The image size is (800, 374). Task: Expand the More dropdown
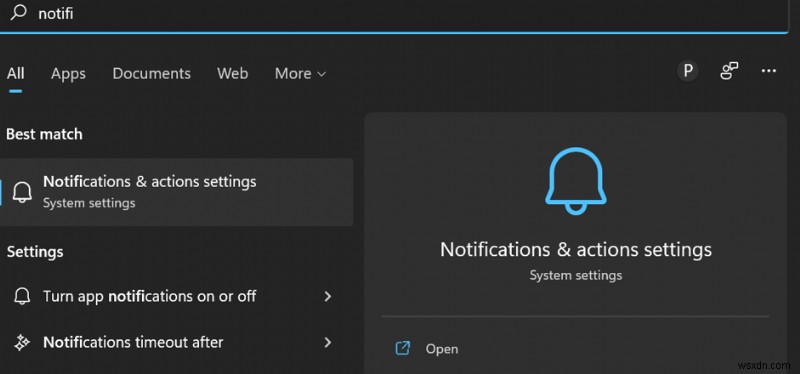(300, 73)
